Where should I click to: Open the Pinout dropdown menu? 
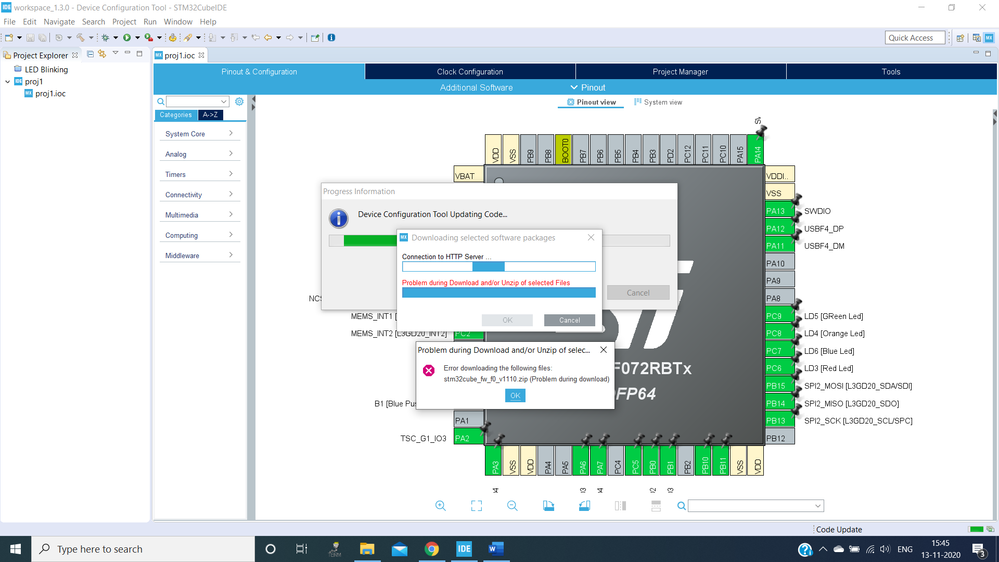pos(587,87)
